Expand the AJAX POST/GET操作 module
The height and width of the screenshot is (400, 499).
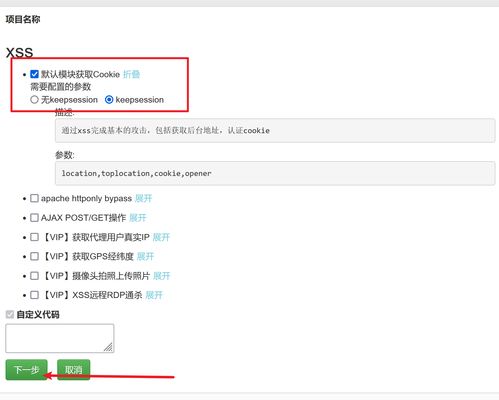138,218
